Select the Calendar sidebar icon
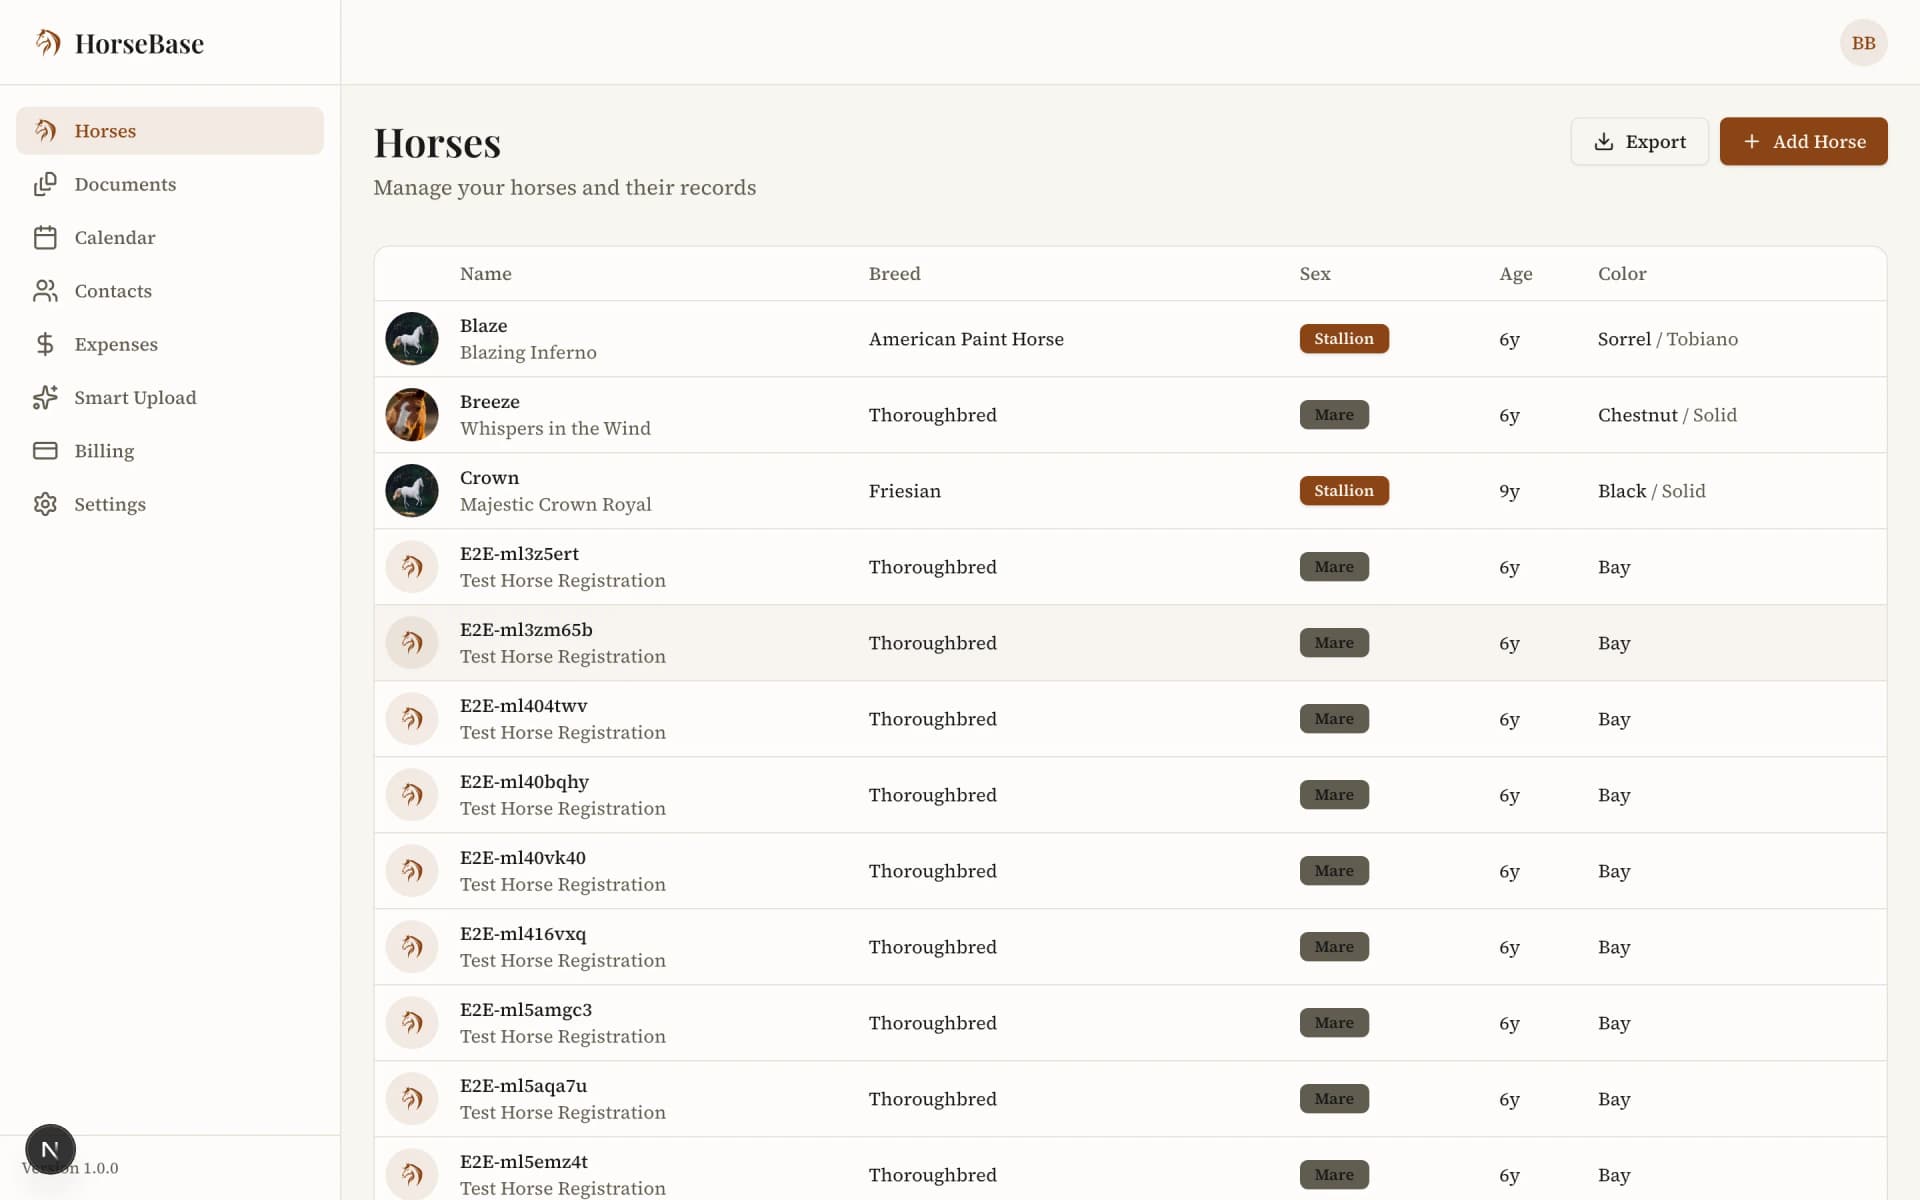The image size is (1920, 1200). pos(46,237)
